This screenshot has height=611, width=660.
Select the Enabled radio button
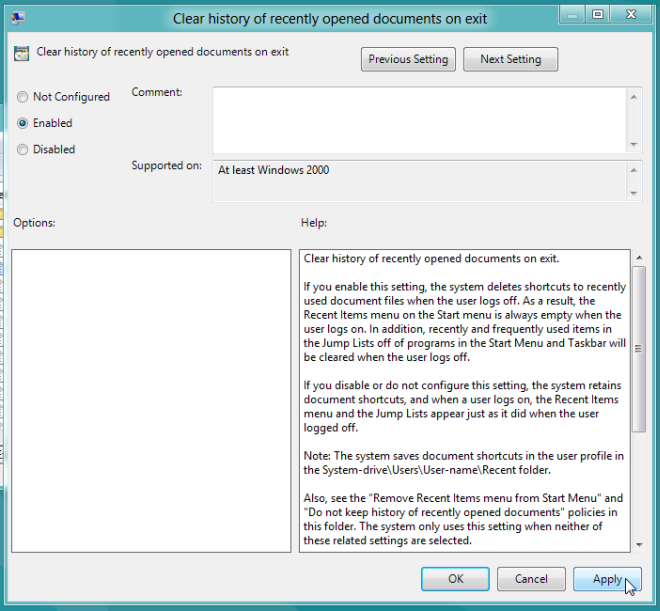[x=22, y=123]
